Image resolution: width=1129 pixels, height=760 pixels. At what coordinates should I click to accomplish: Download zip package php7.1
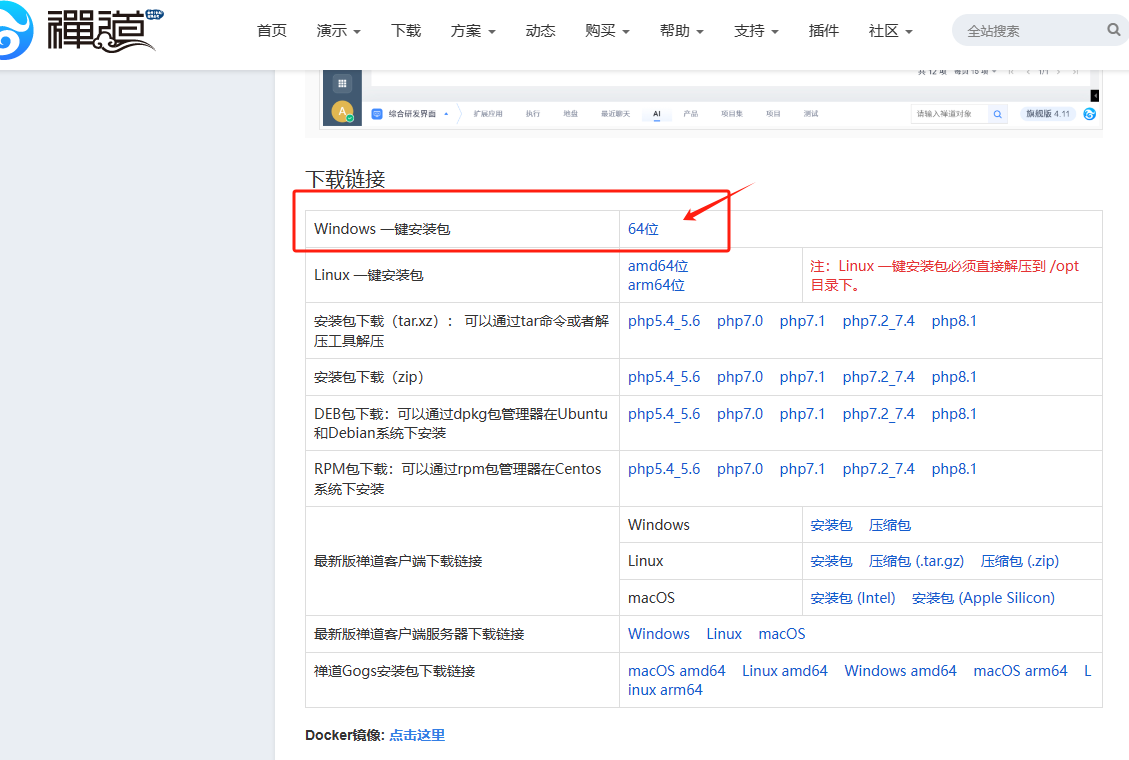[802, 377]
